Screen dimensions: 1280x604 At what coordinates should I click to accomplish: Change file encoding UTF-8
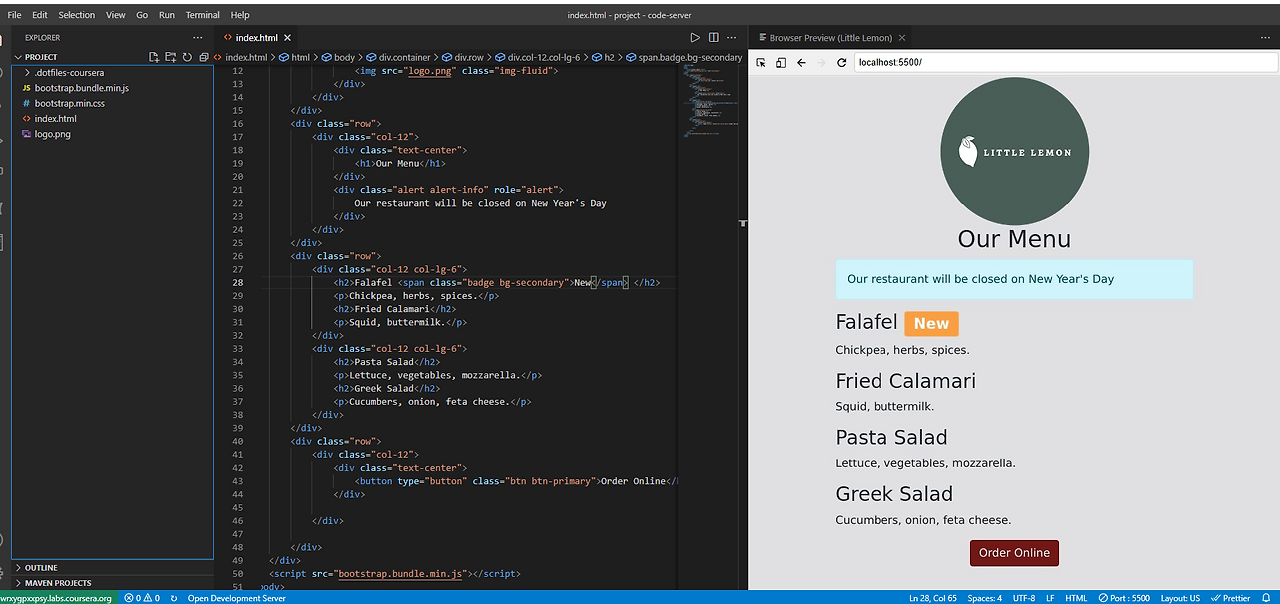[x=1024, y=598]
